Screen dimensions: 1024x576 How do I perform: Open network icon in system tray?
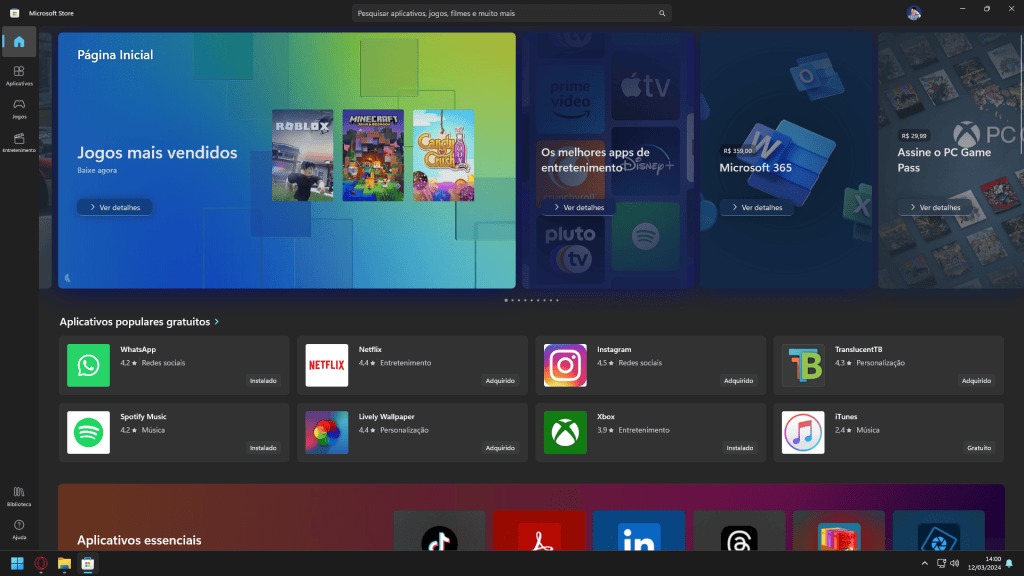click(x=940, y=564)
